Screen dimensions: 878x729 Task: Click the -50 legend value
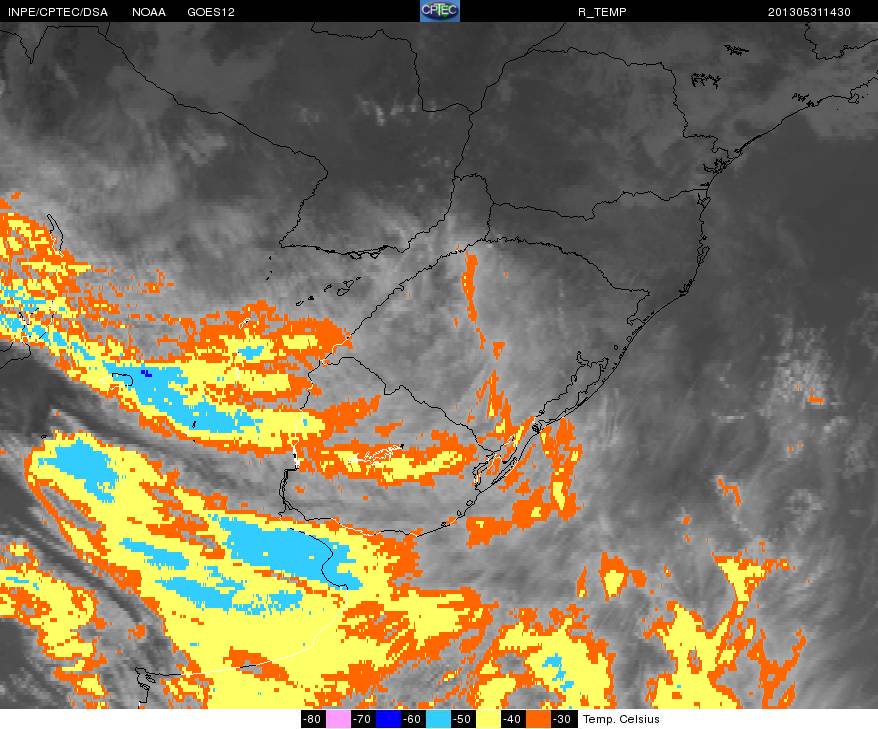pyautogui.click(x=463, y=719)
